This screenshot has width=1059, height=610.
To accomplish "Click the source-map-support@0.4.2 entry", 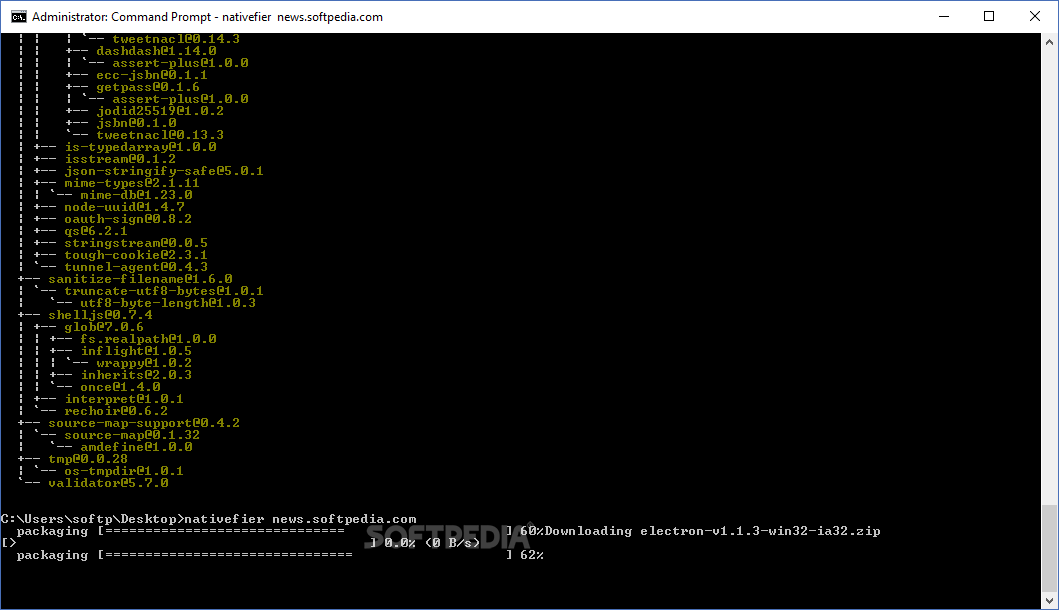I will 144,424.
